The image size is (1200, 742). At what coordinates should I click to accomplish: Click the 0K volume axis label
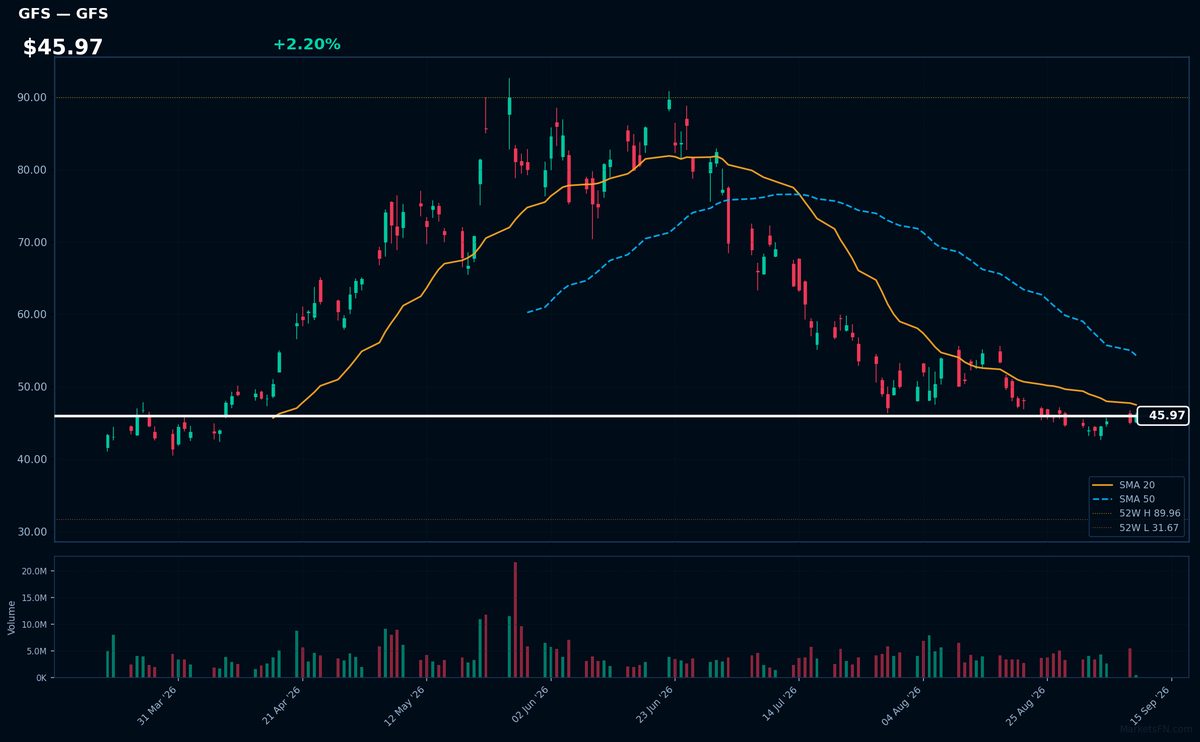point(41,678)
